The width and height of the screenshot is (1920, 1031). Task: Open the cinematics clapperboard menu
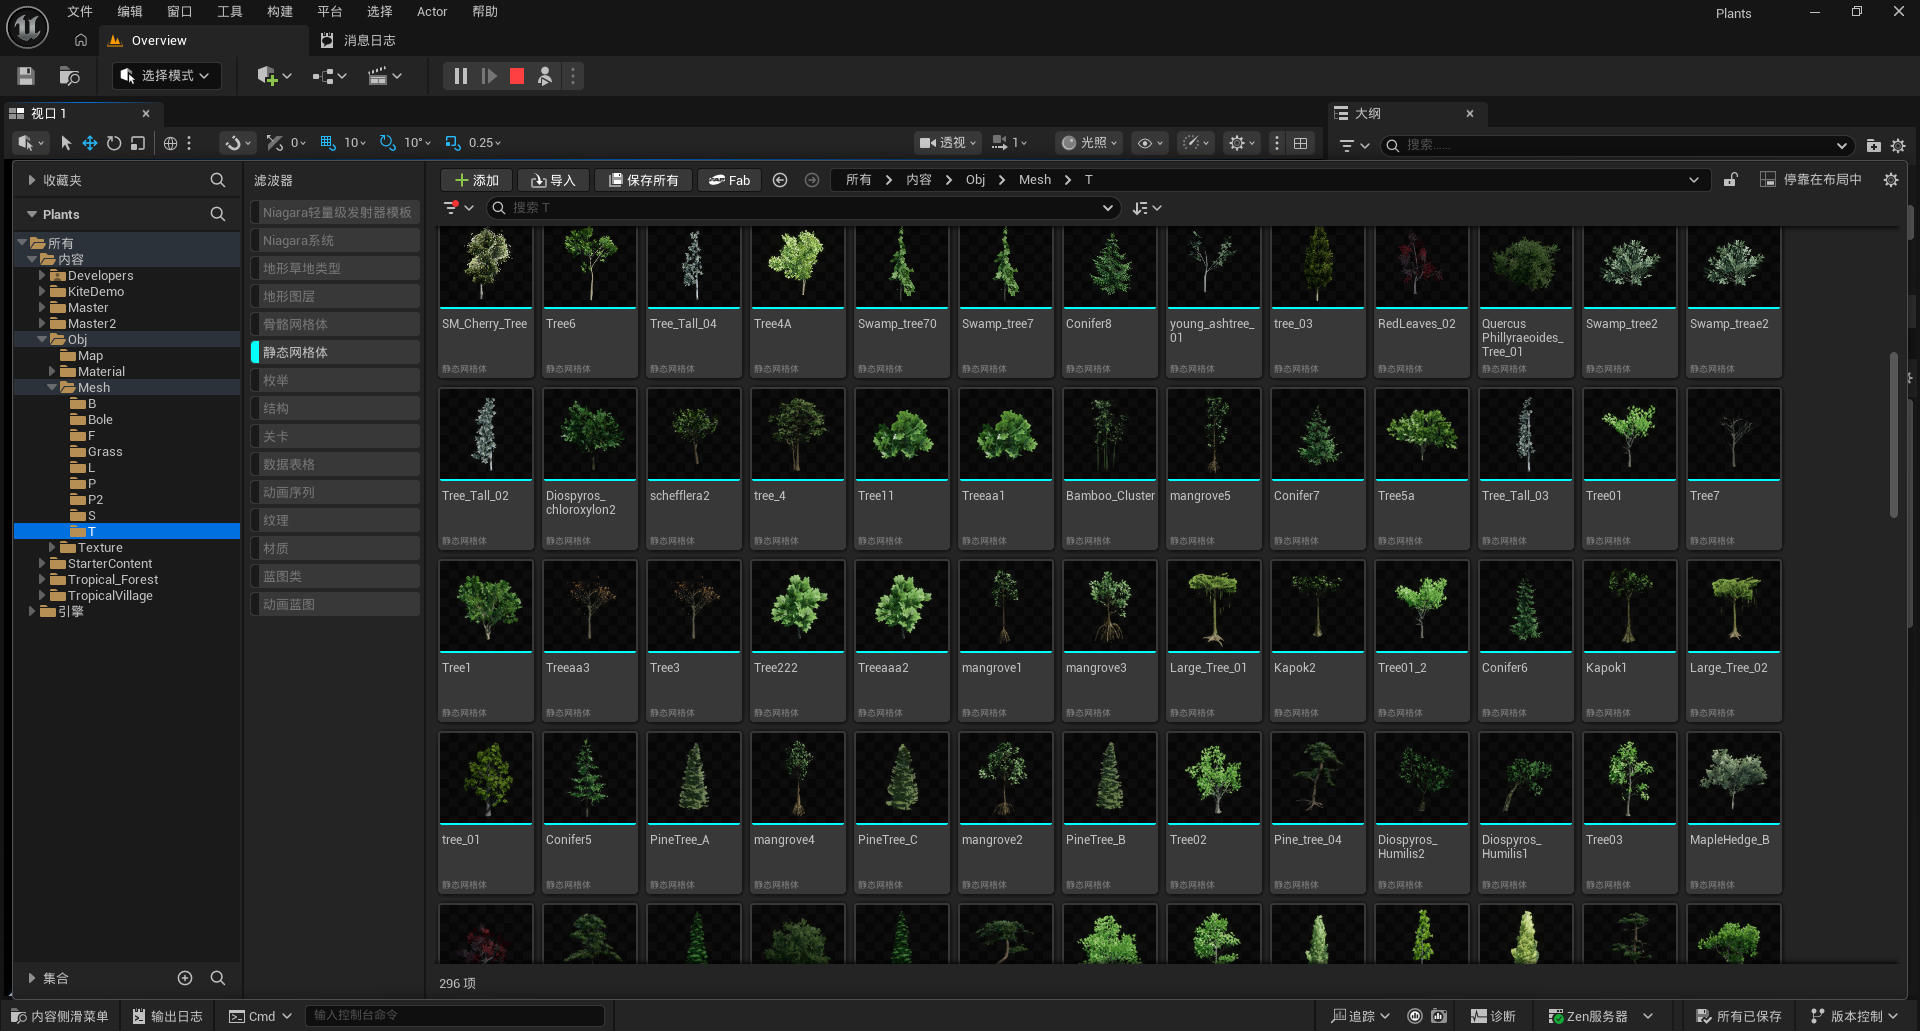385,76
